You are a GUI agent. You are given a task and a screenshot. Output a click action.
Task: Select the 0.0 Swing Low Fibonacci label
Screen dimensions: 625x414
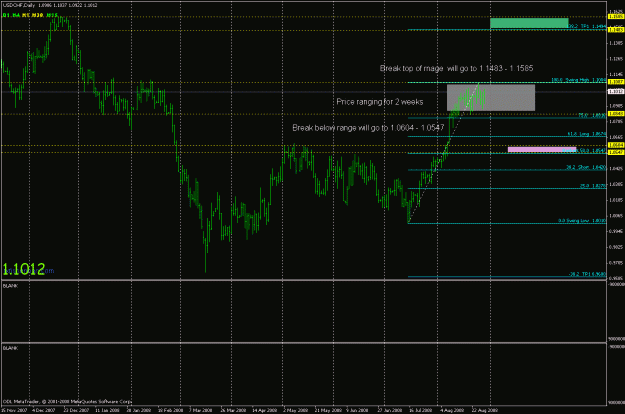click(582, 220)
